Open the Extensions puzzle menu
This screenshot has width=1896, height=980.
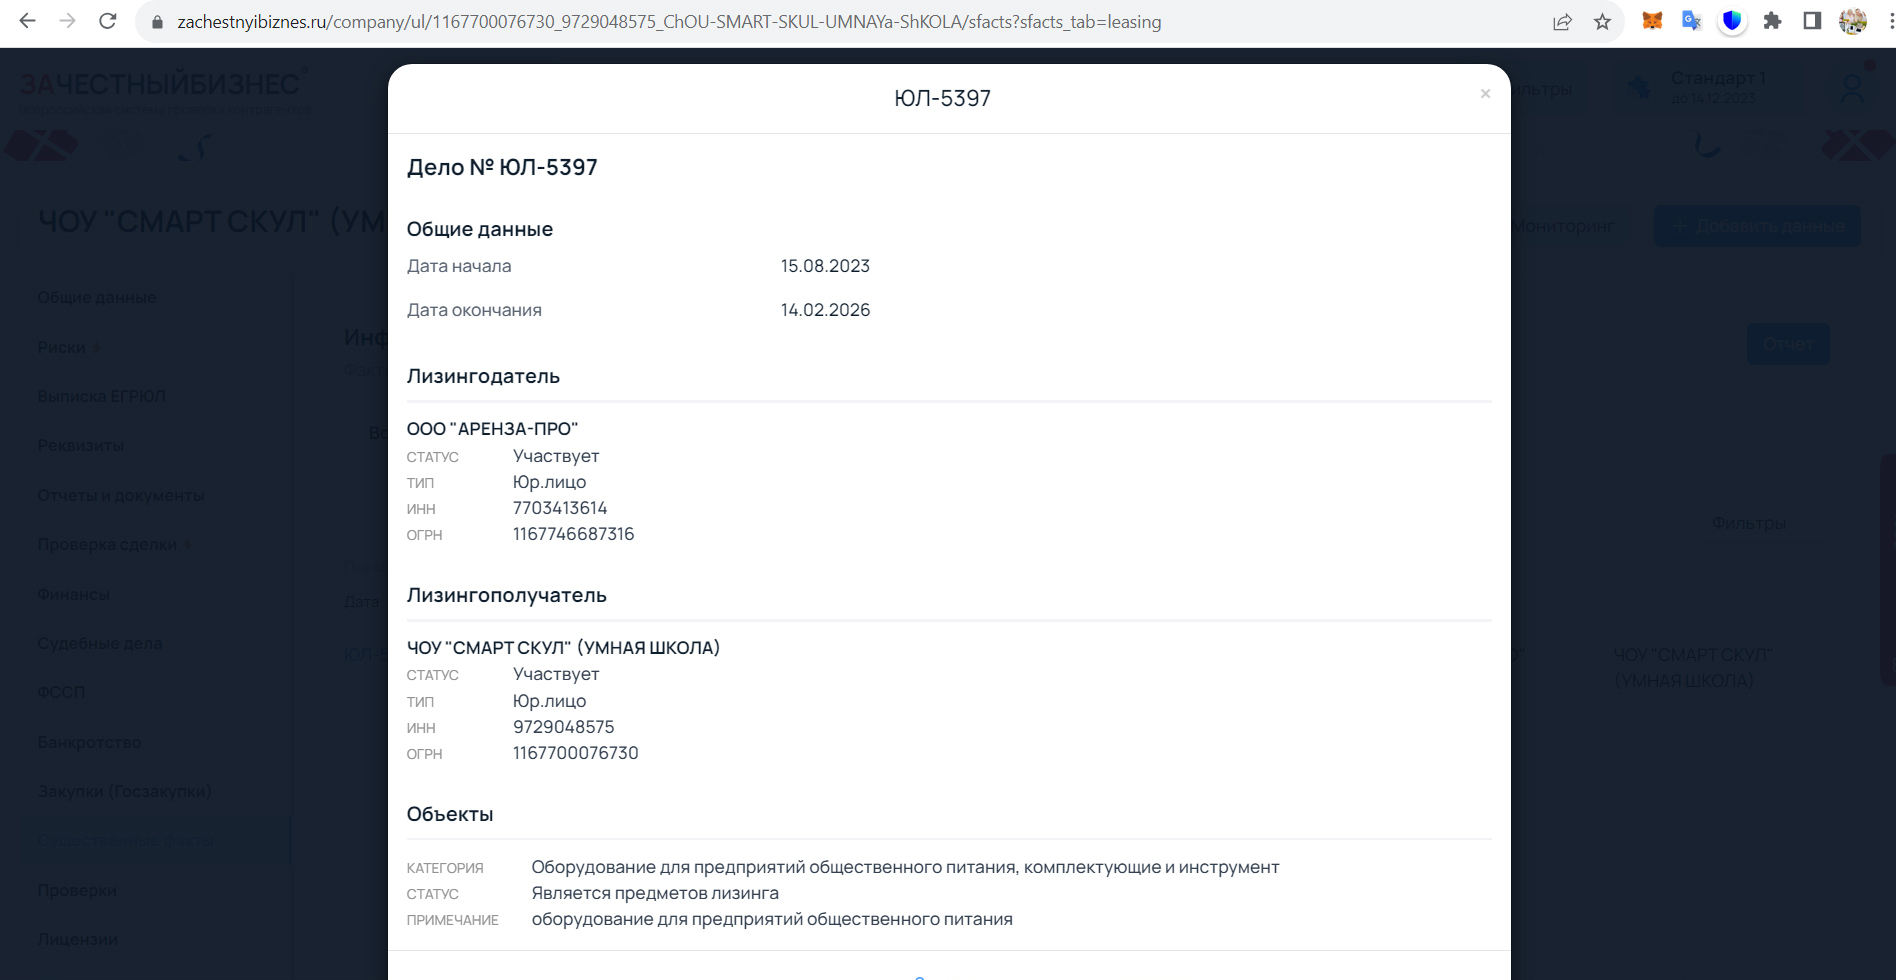1772,21
